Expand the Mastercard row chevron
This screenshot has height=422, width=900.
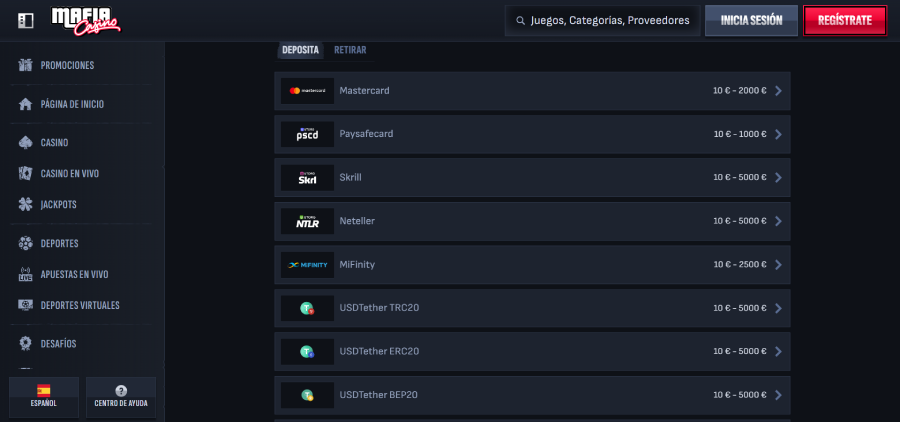pyautogui.click(x=778, y=91)
